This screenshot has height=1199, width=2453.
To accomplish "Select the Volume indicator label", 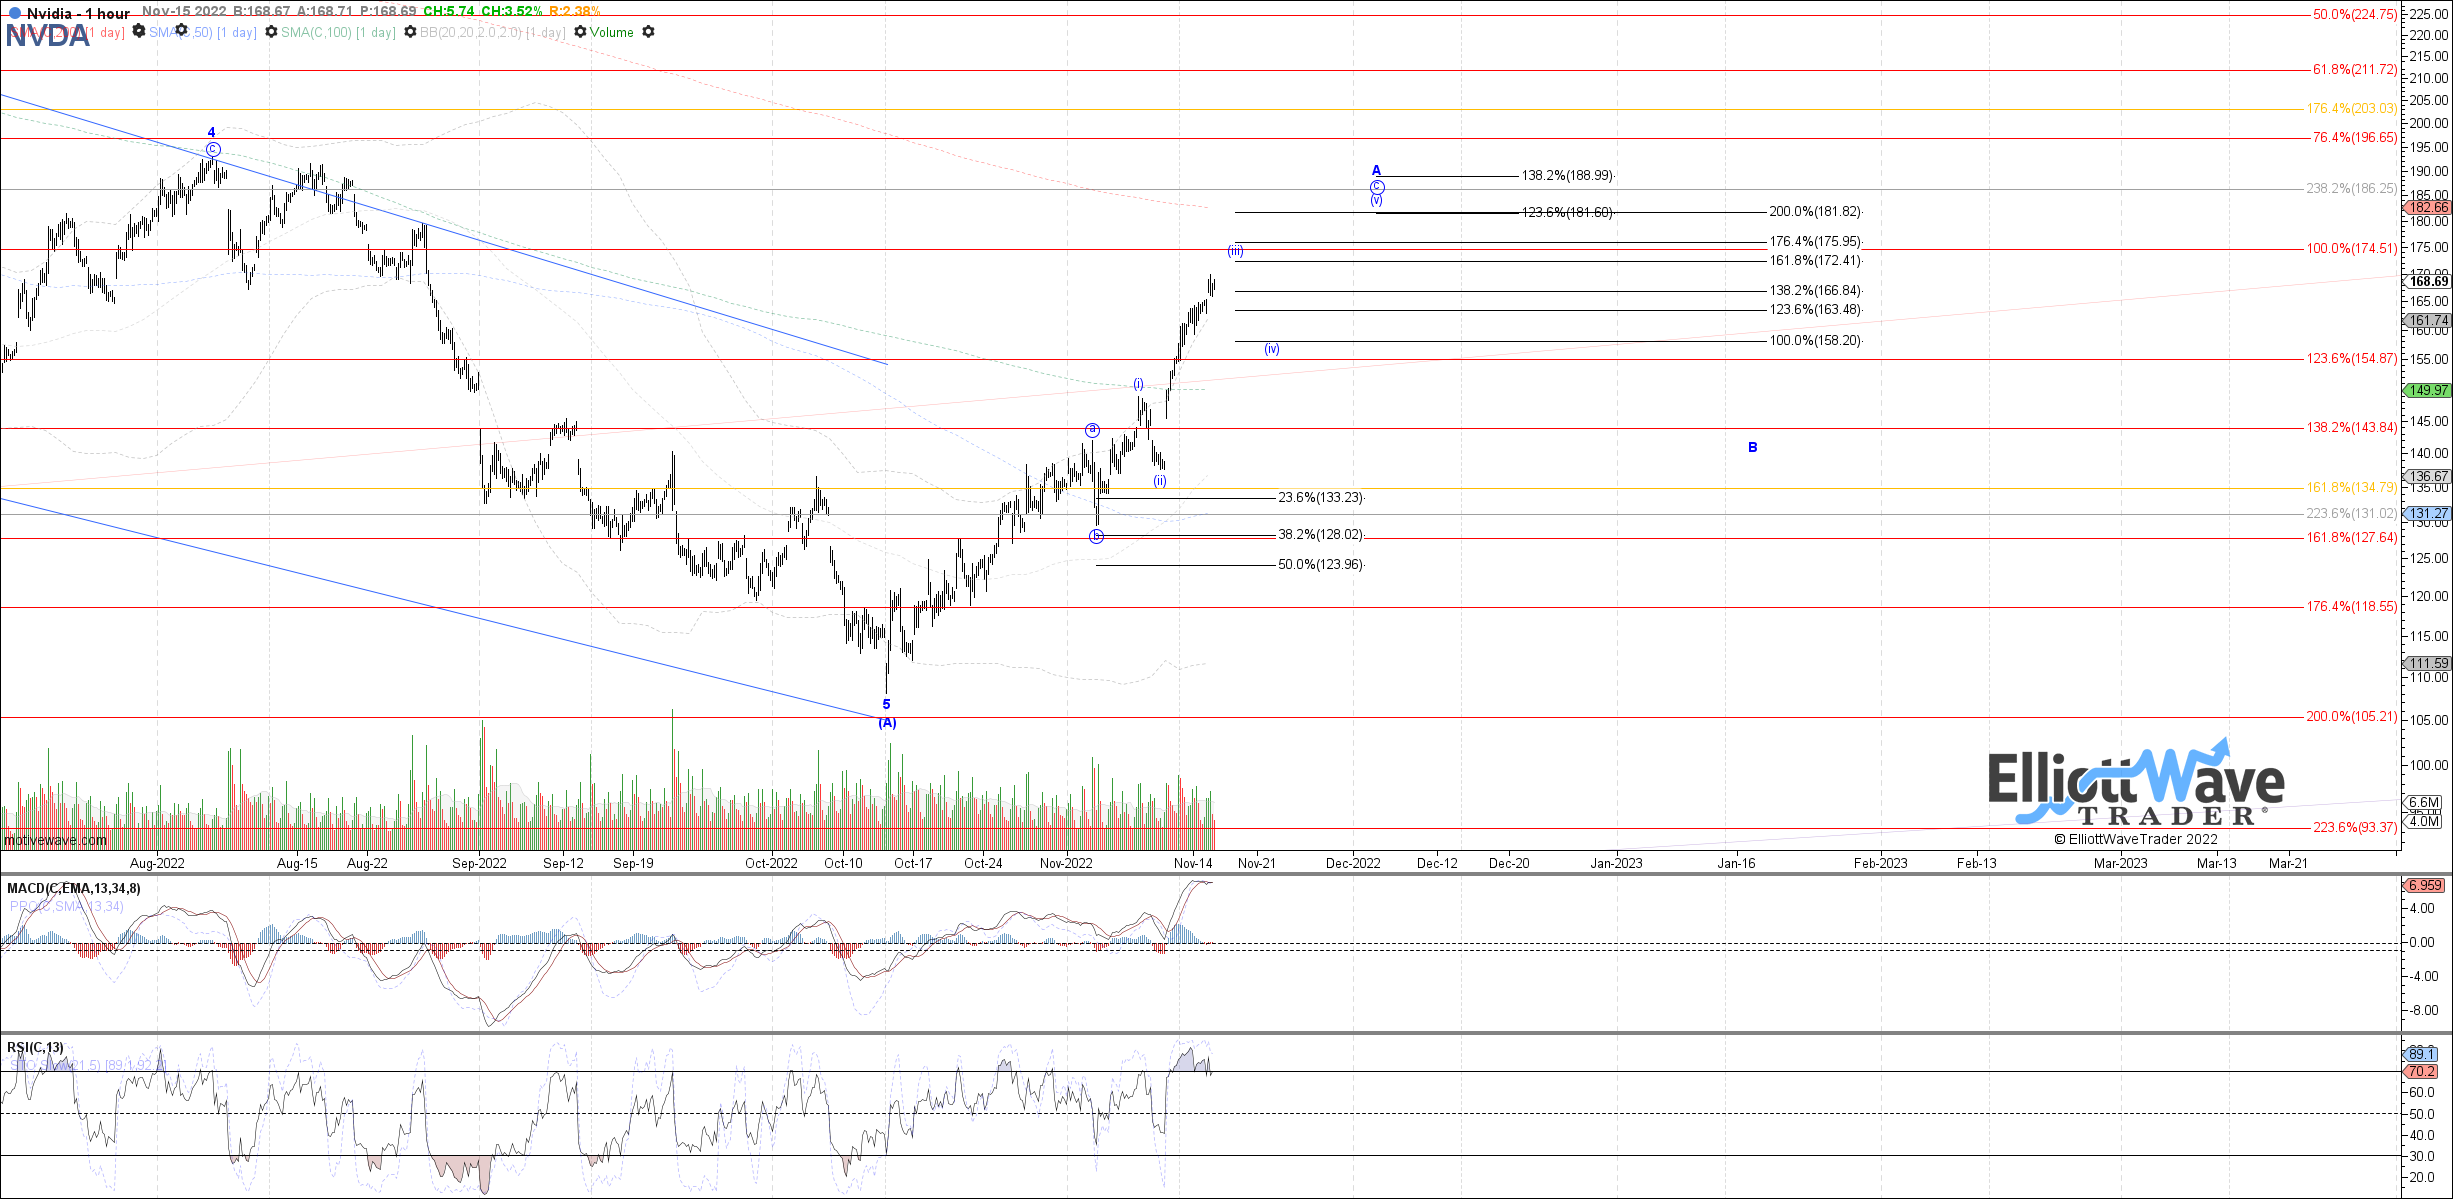I will coord(611,32).
